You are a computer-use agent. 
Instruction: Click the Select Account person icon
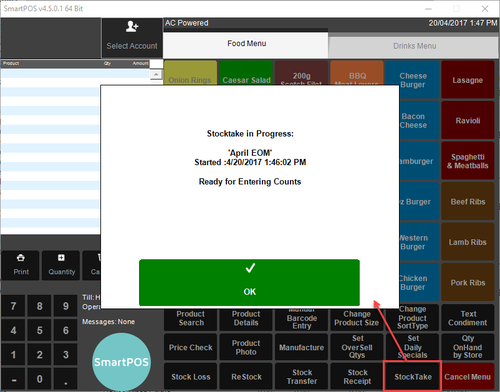click(x=132, y=27)
